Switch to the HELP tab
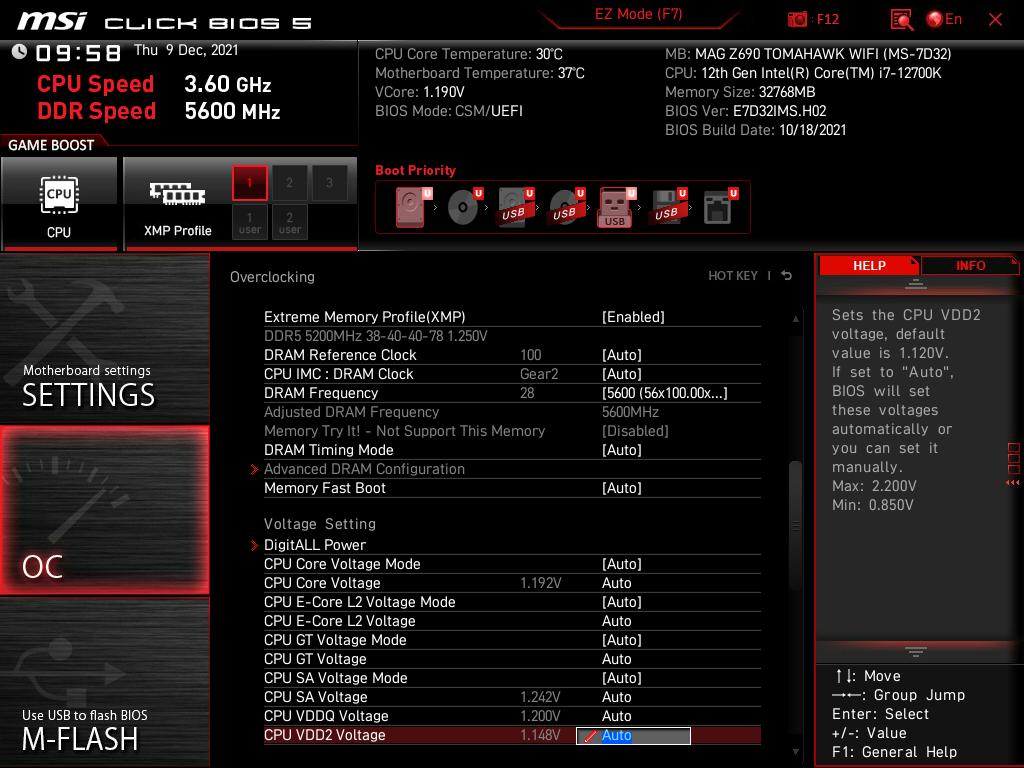 [x=869, y=266]
